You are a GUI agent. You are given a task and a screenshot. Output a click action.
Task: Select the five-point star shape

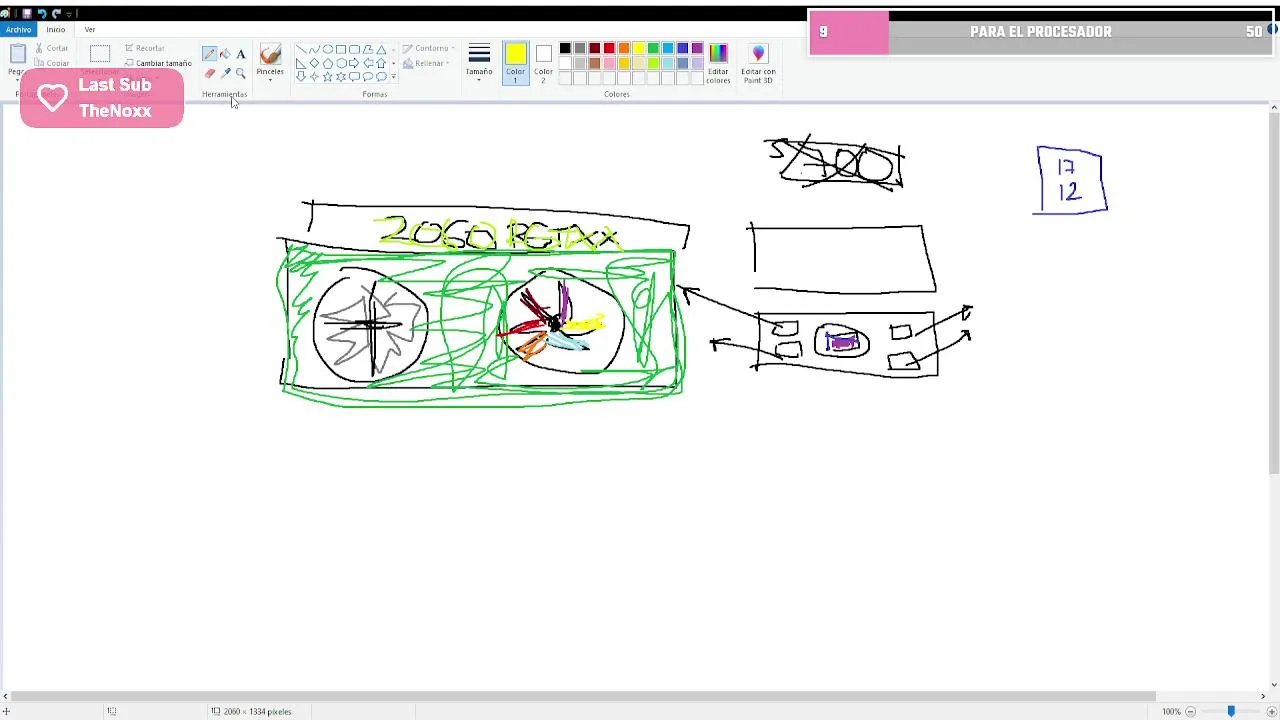(x=327, y=77)
